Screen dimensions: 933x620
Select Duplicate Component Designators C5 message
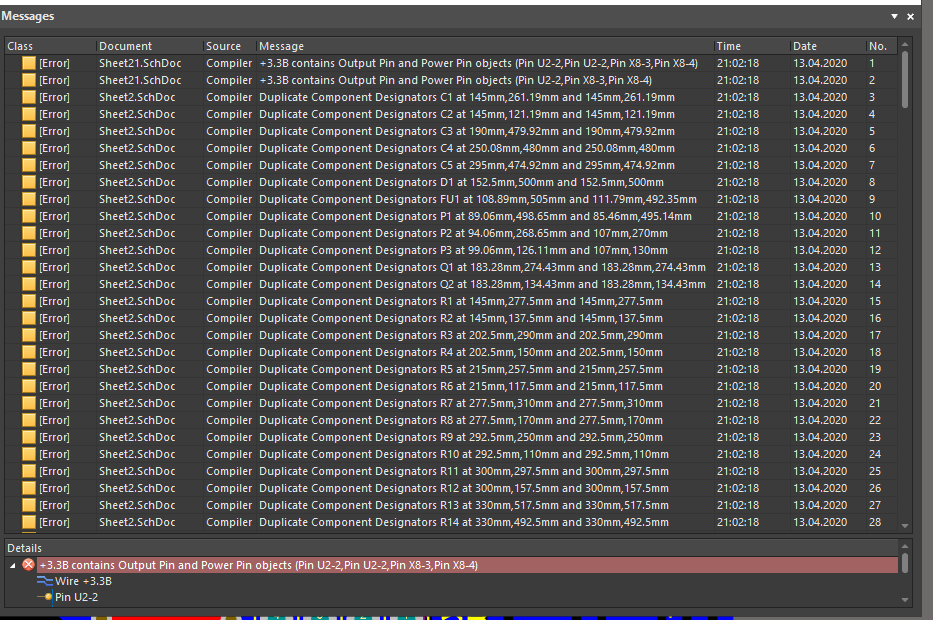[x=452, y=165]
